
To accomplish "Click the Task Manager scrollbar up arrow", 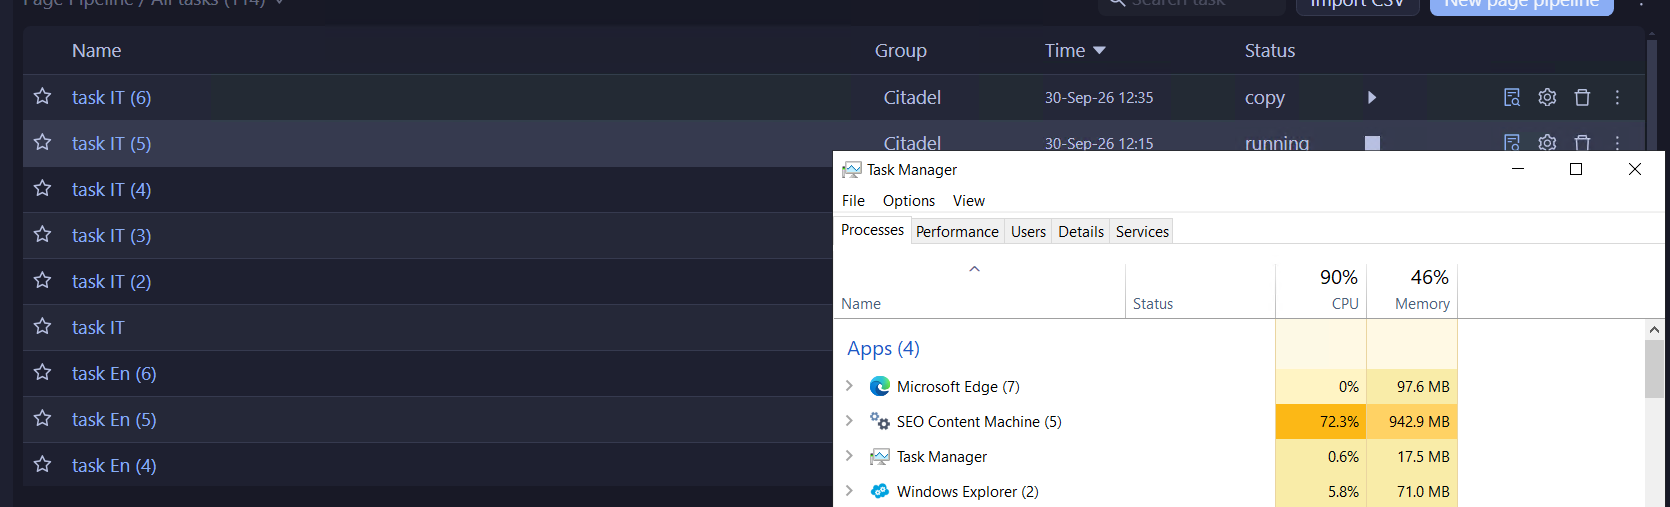I will click(1654, 329).
